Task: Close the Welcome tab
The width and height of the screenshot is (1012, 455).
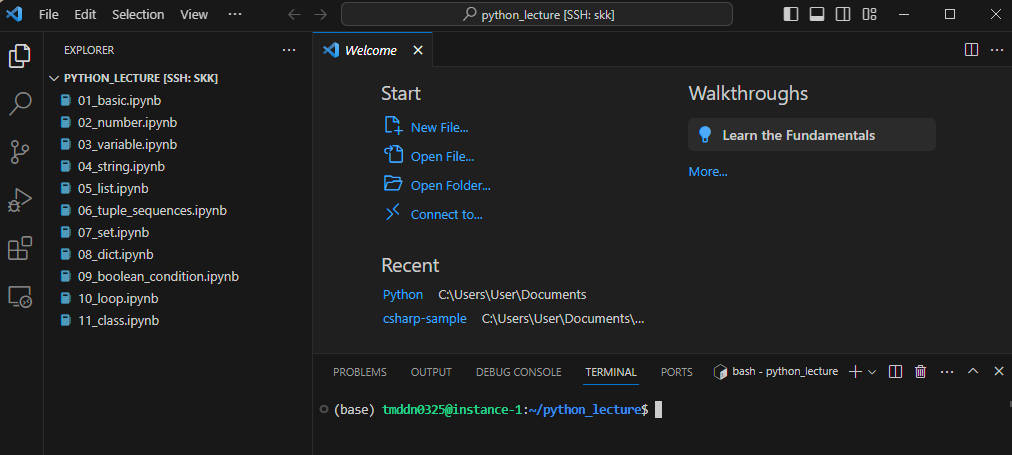Action: pyautogui.click(x=418, y=50)
